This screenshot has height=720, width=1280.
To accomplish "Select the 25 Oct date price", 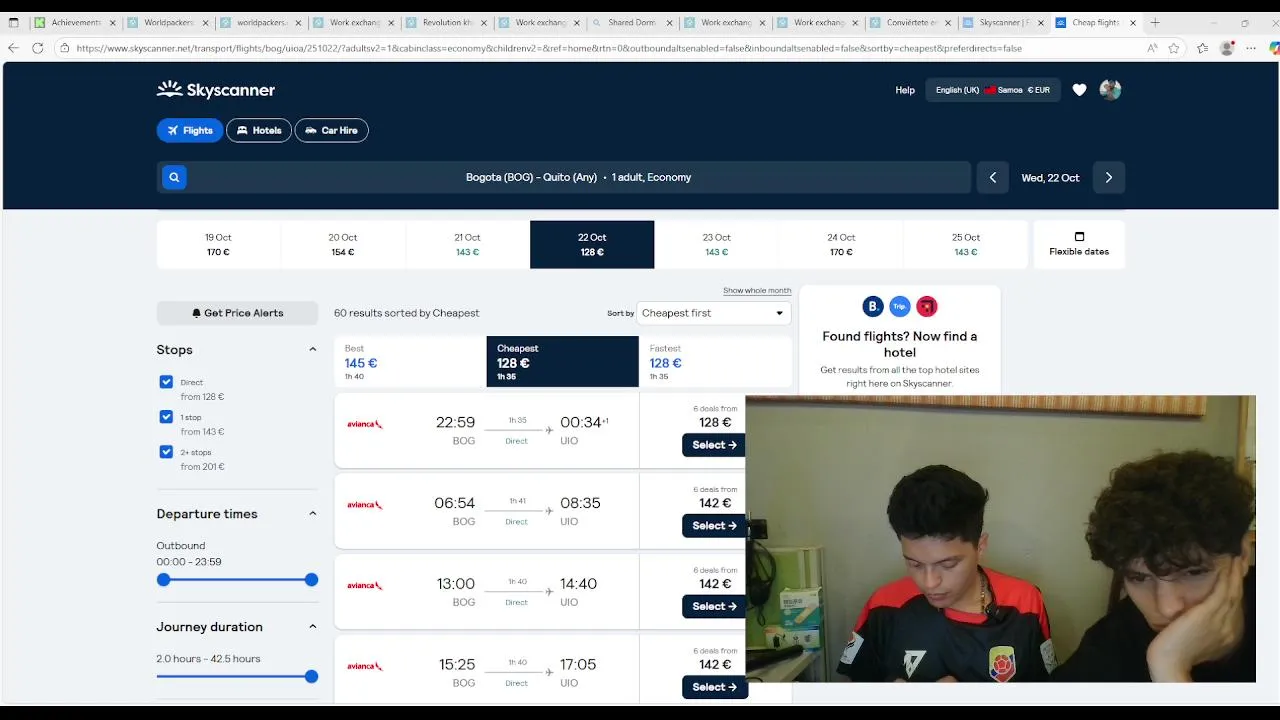I will coord(965,245).
